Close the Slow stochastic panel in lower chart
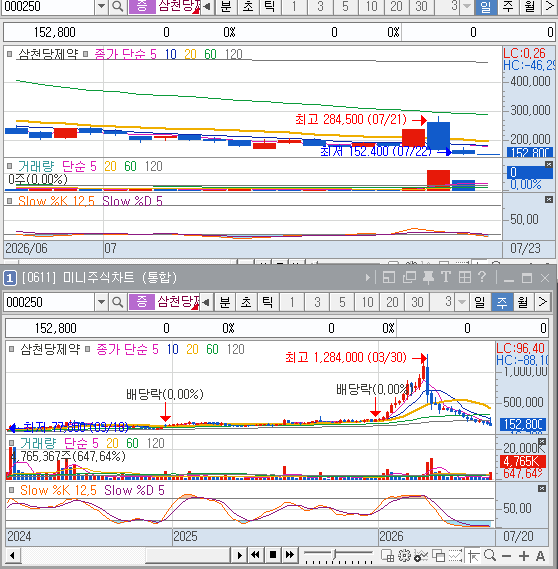Image resolution: width=558 pixels, height=569 pixels. [542, 488]
